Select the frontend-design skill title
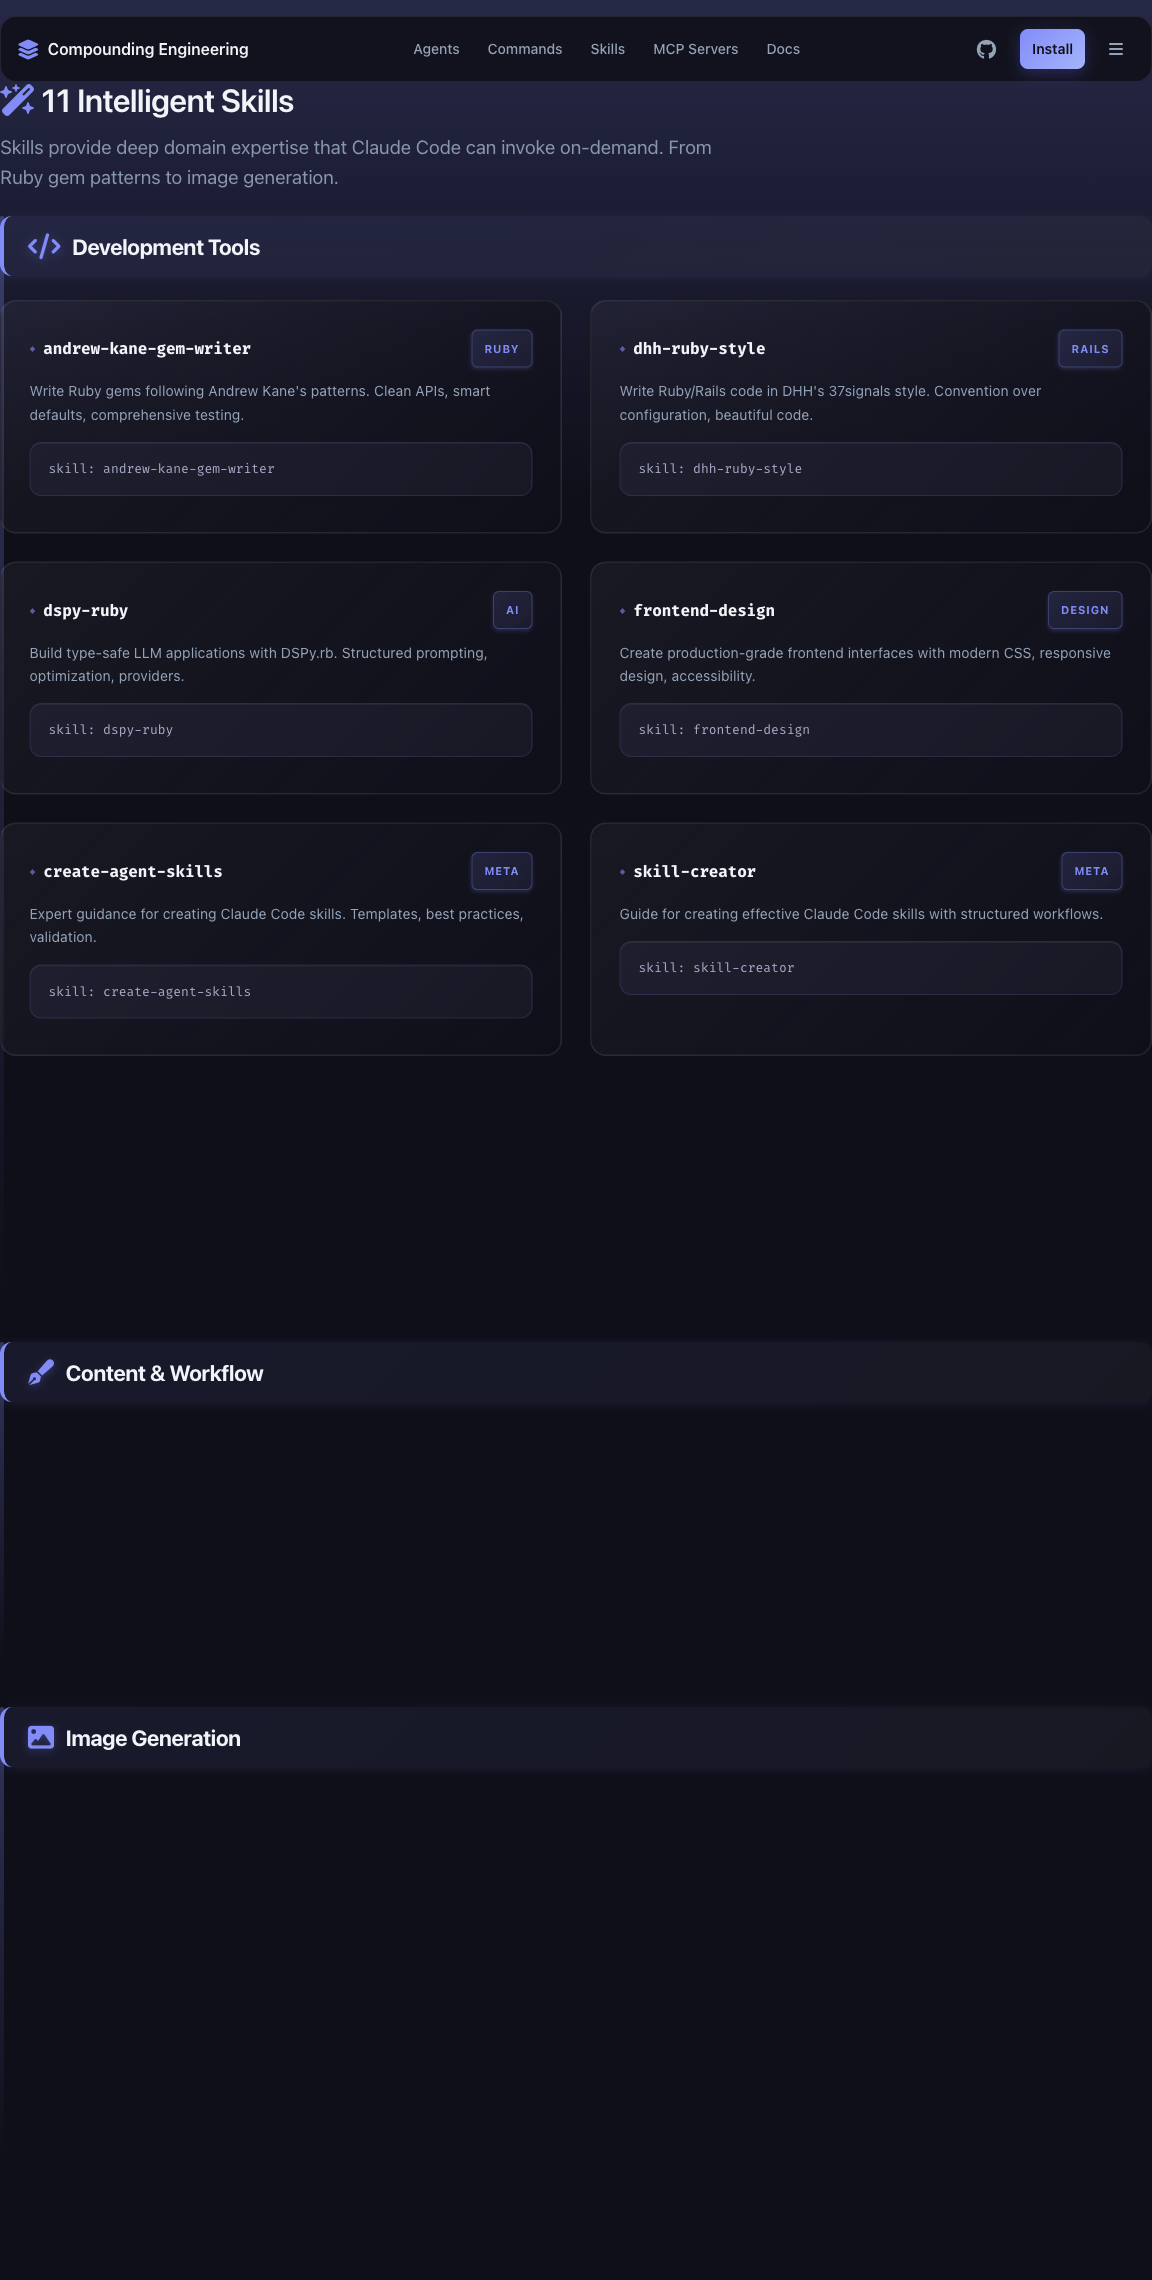The image size is (1152, 2280). coord(704,611)
